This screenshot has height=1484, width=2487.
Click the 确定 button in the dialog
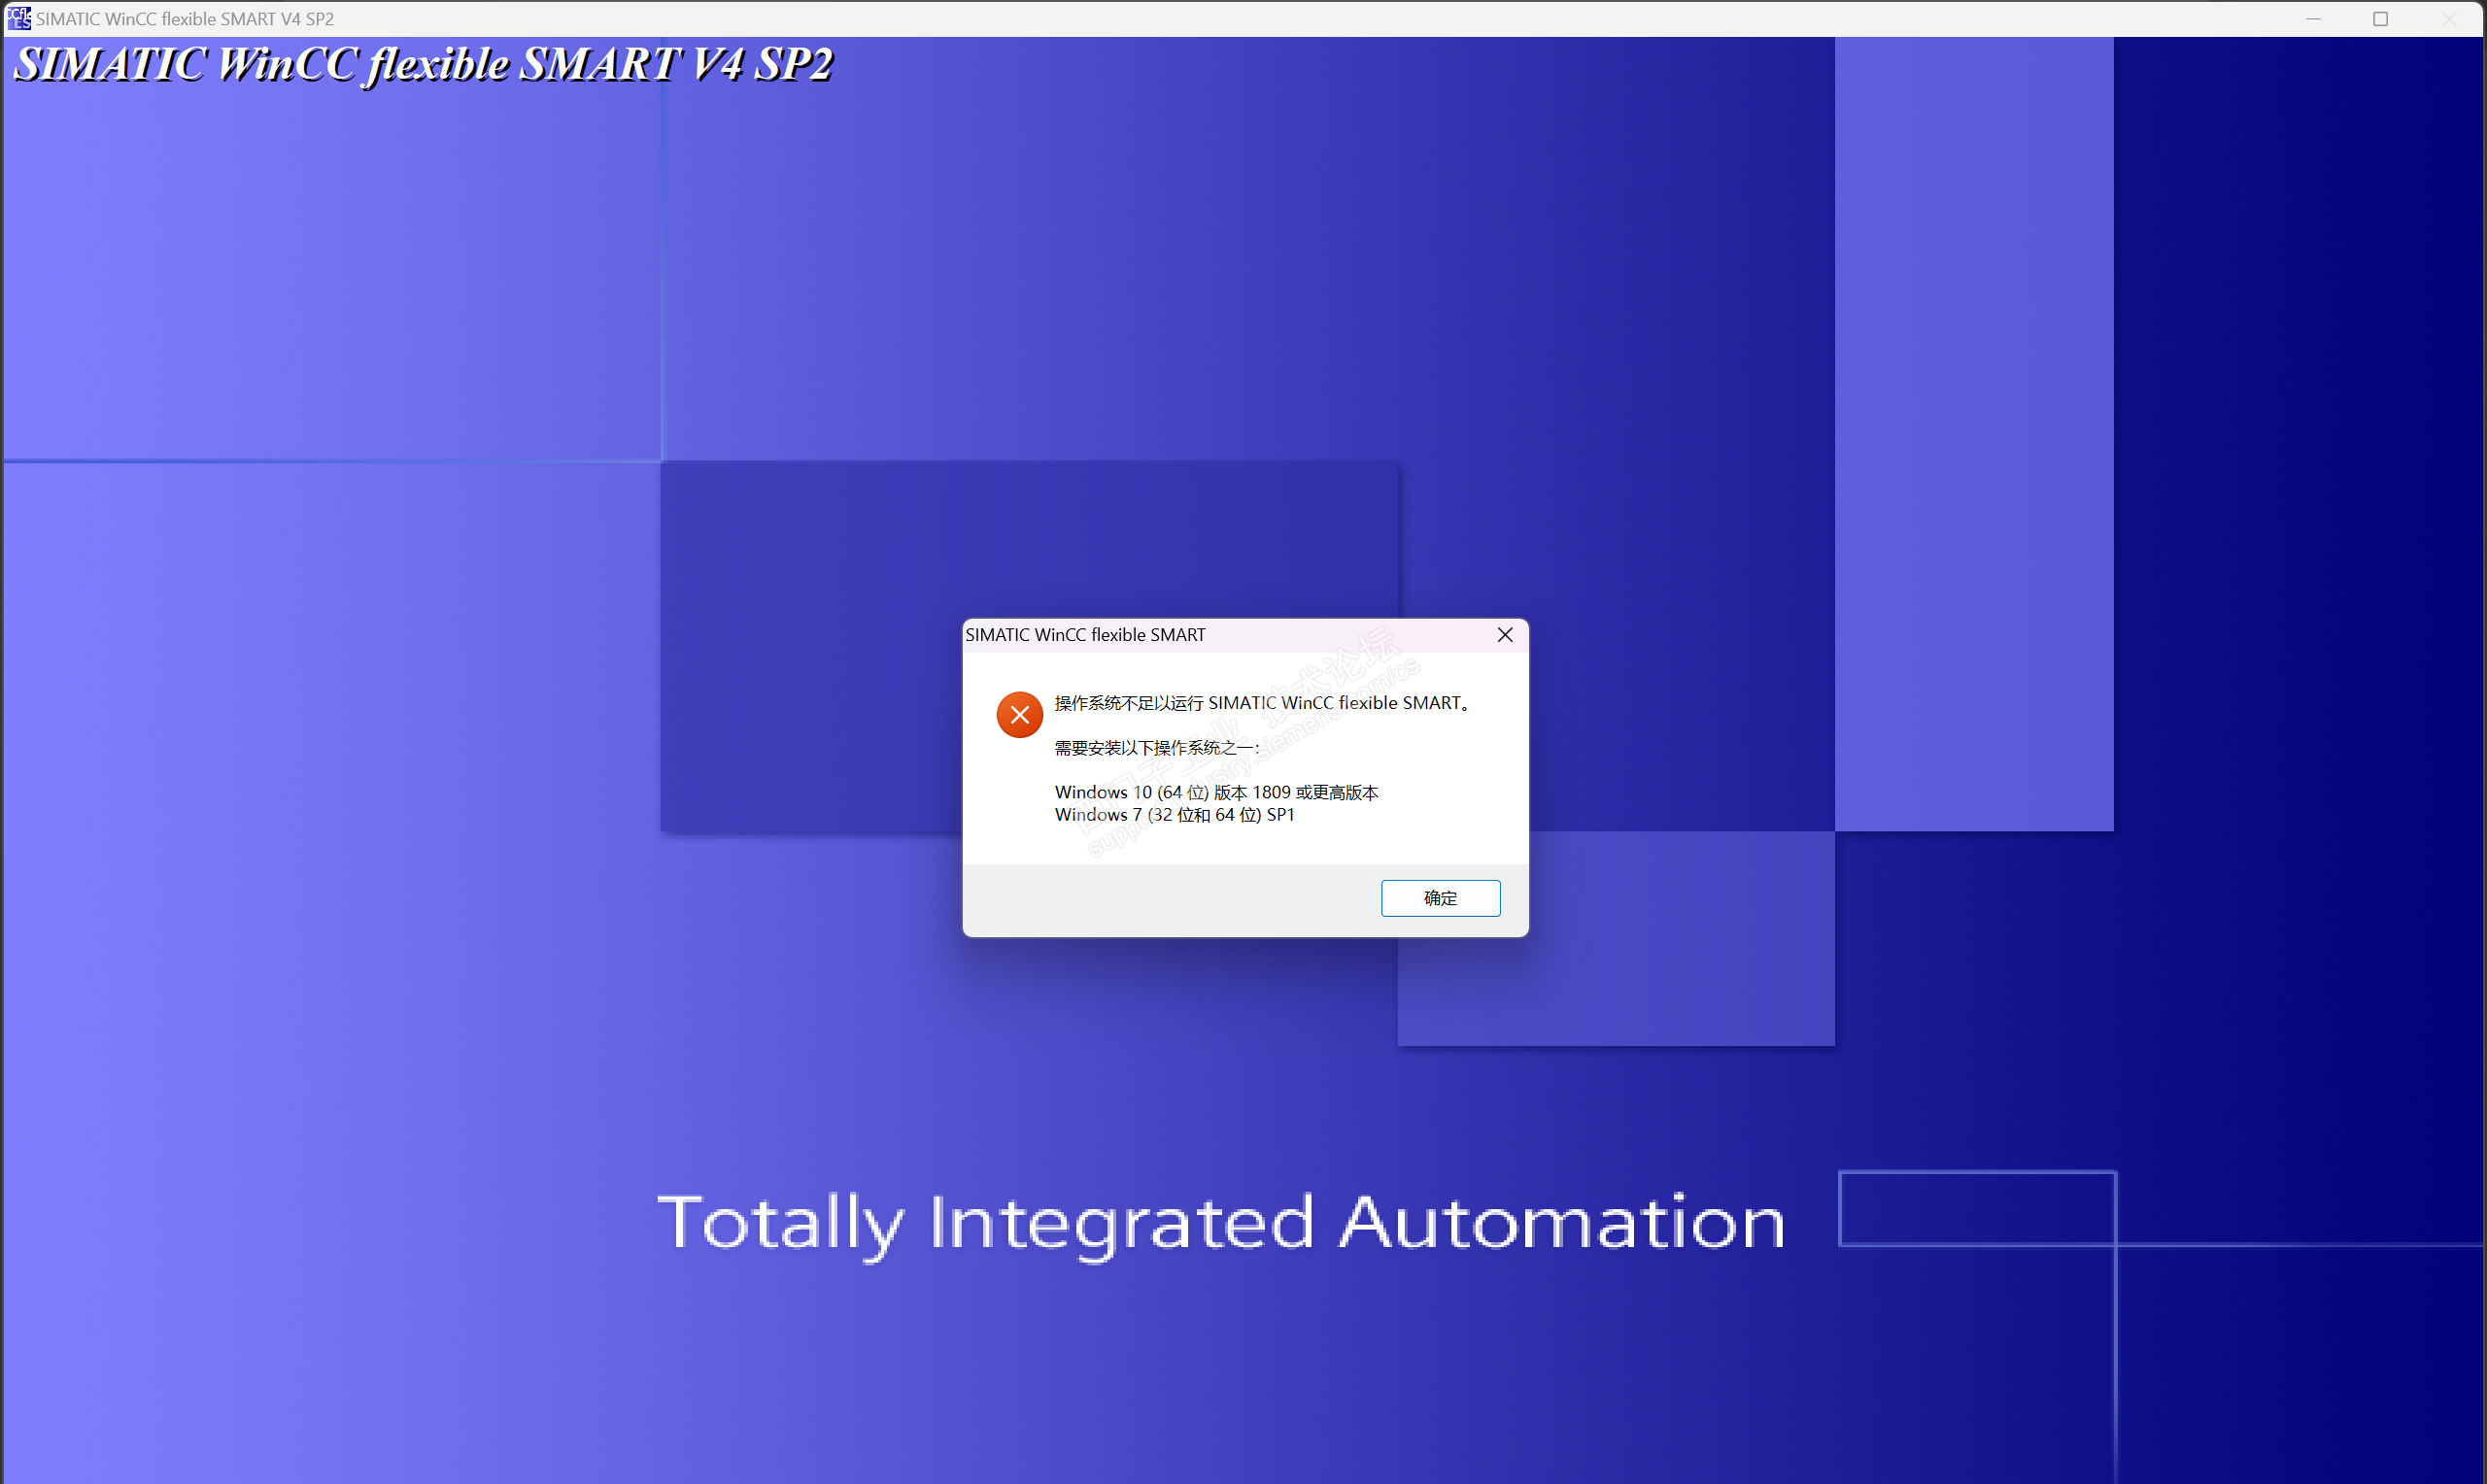(1440, 898)
